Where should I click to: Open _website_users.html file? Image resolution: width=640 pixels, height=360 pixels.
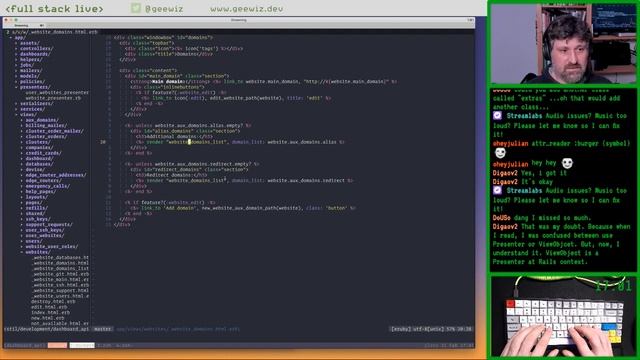[x=60, y=296]
